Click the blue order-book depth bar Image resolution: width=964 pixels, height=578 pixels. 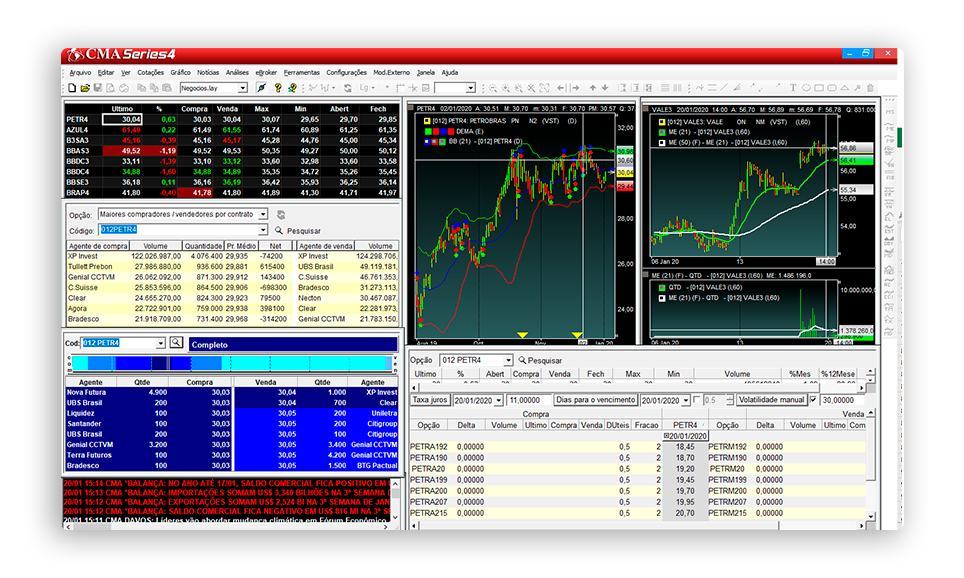[231, 363]
